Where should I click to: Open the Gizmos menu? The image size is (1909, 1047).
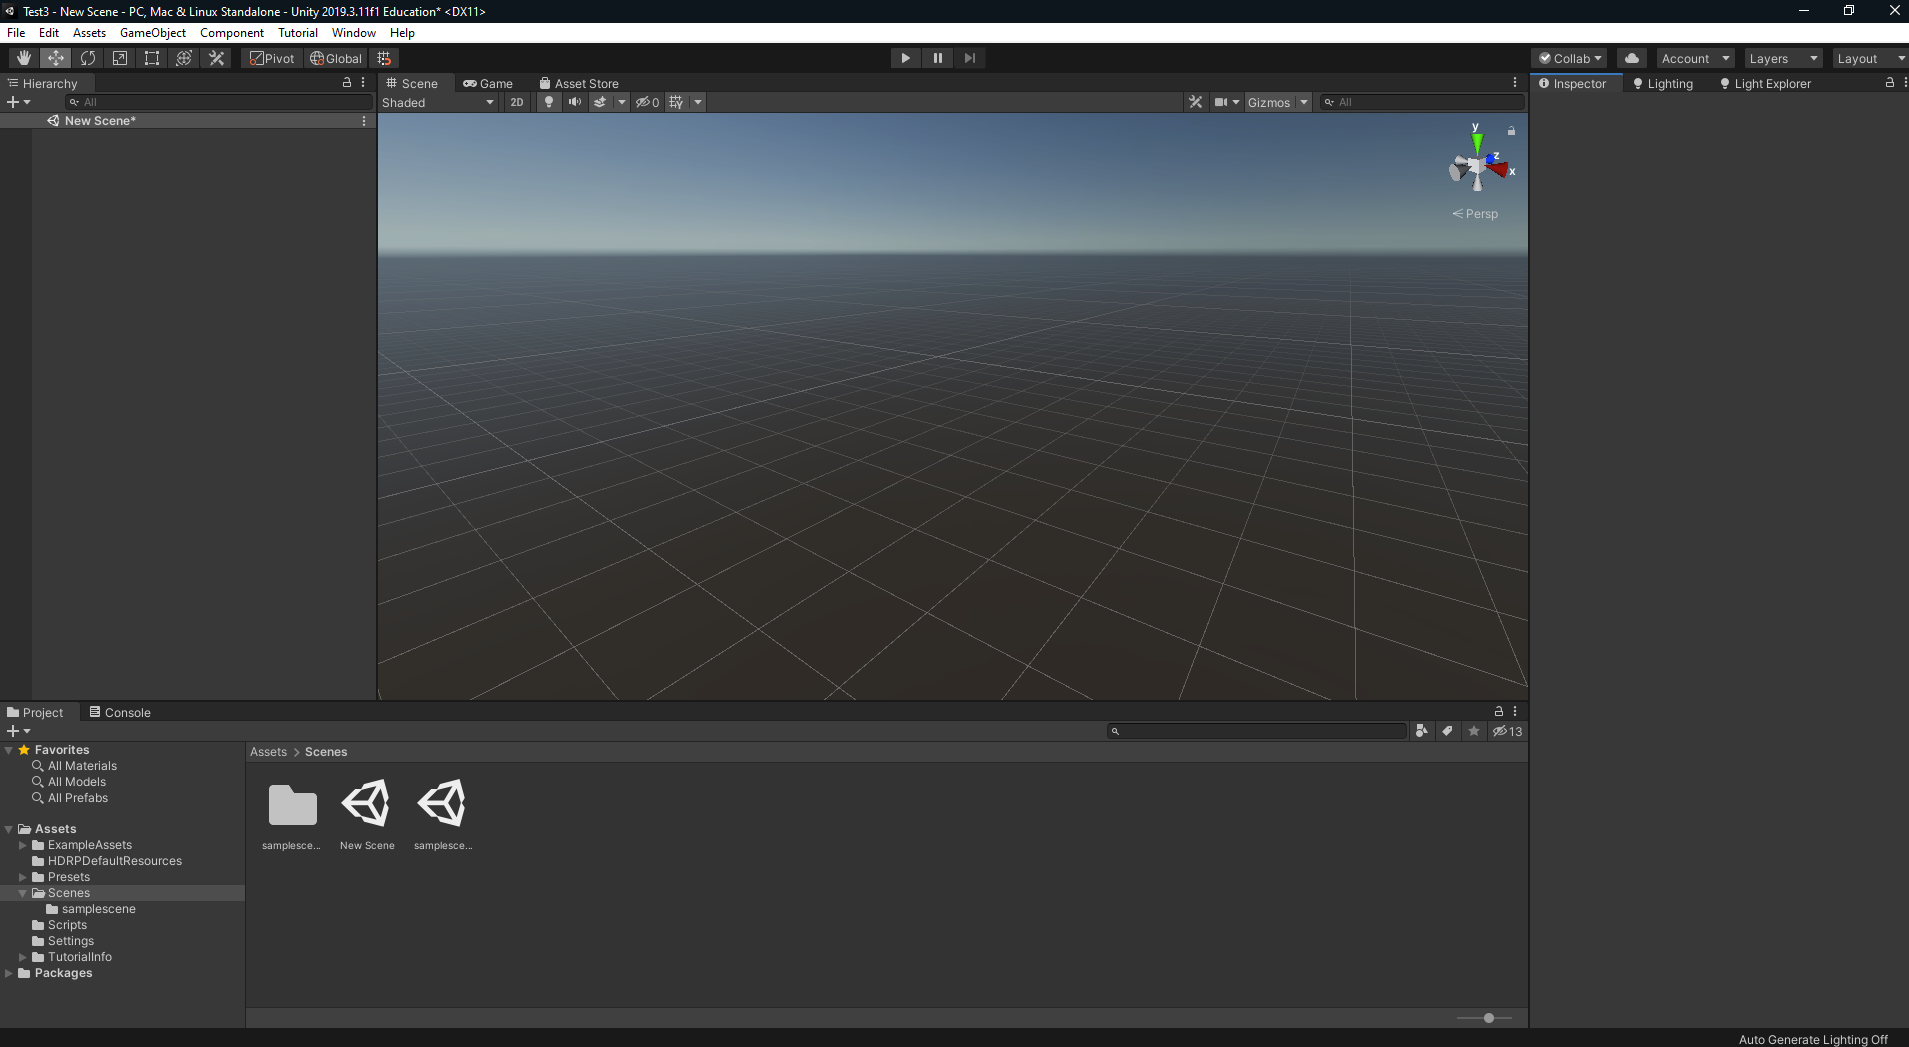1269,102
